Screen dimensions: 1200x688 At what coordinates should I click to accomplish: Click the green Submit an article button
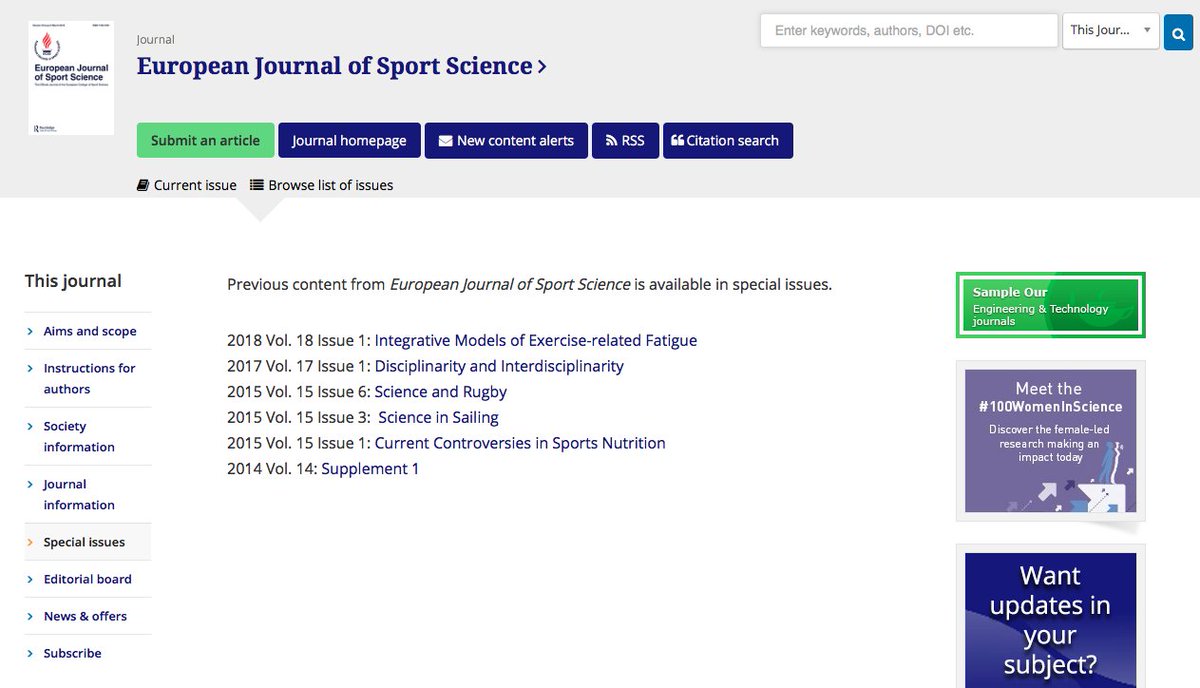pyautogui.click(x=205, y=140)
